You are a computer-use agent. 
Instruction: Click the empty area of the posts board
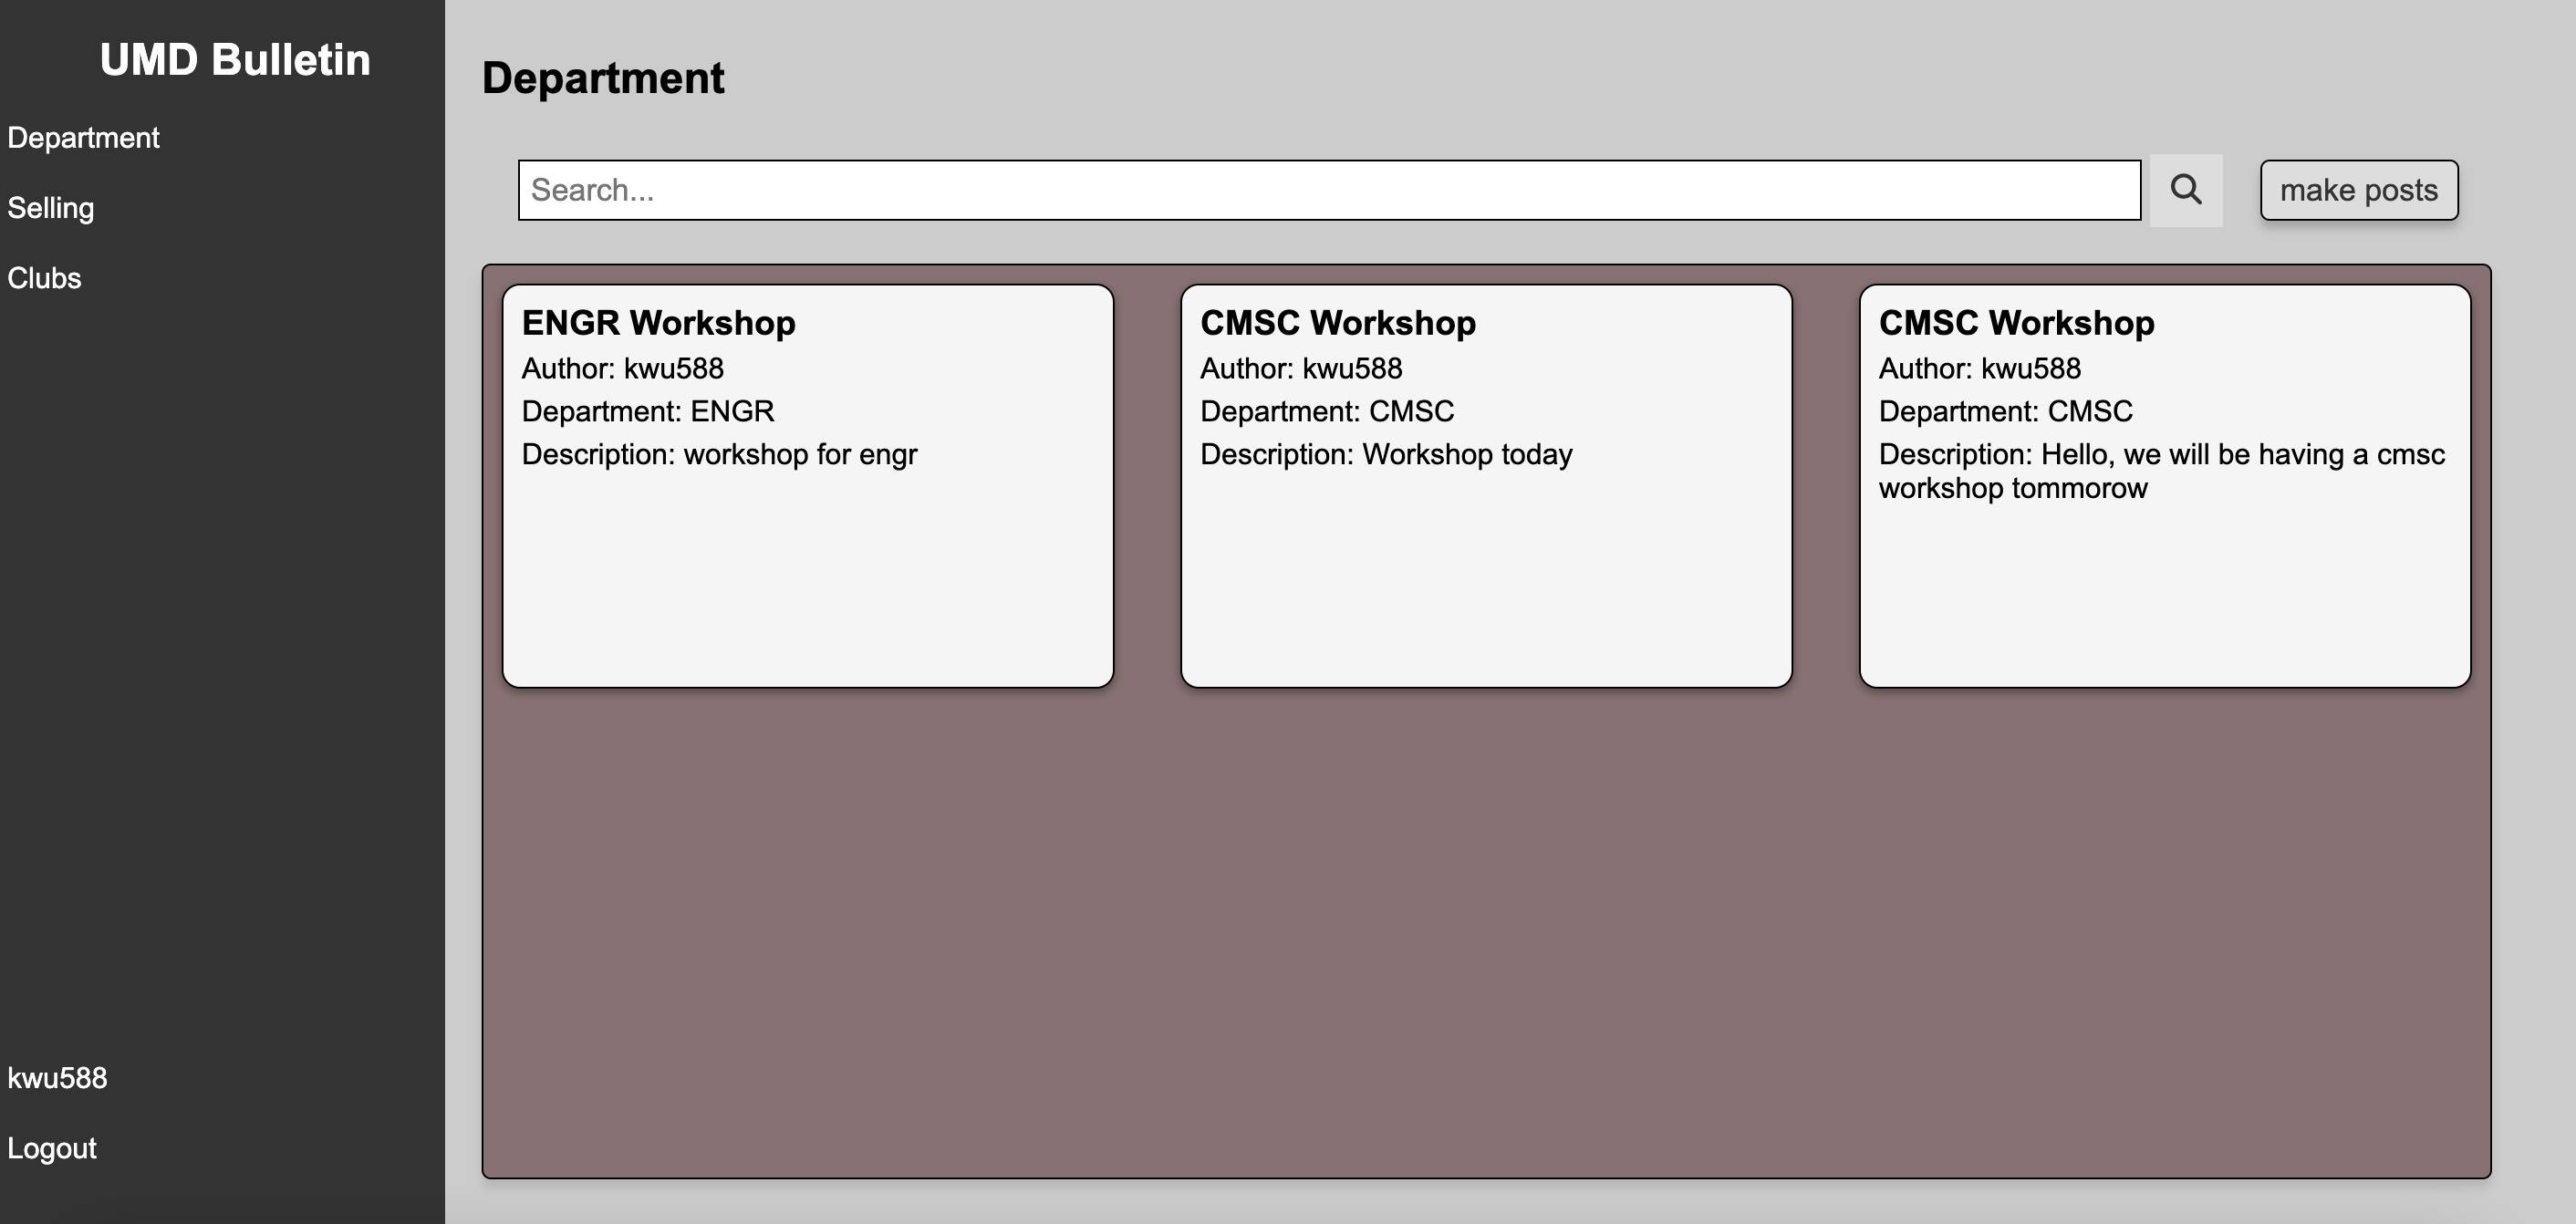click(x=1486, y=930)
